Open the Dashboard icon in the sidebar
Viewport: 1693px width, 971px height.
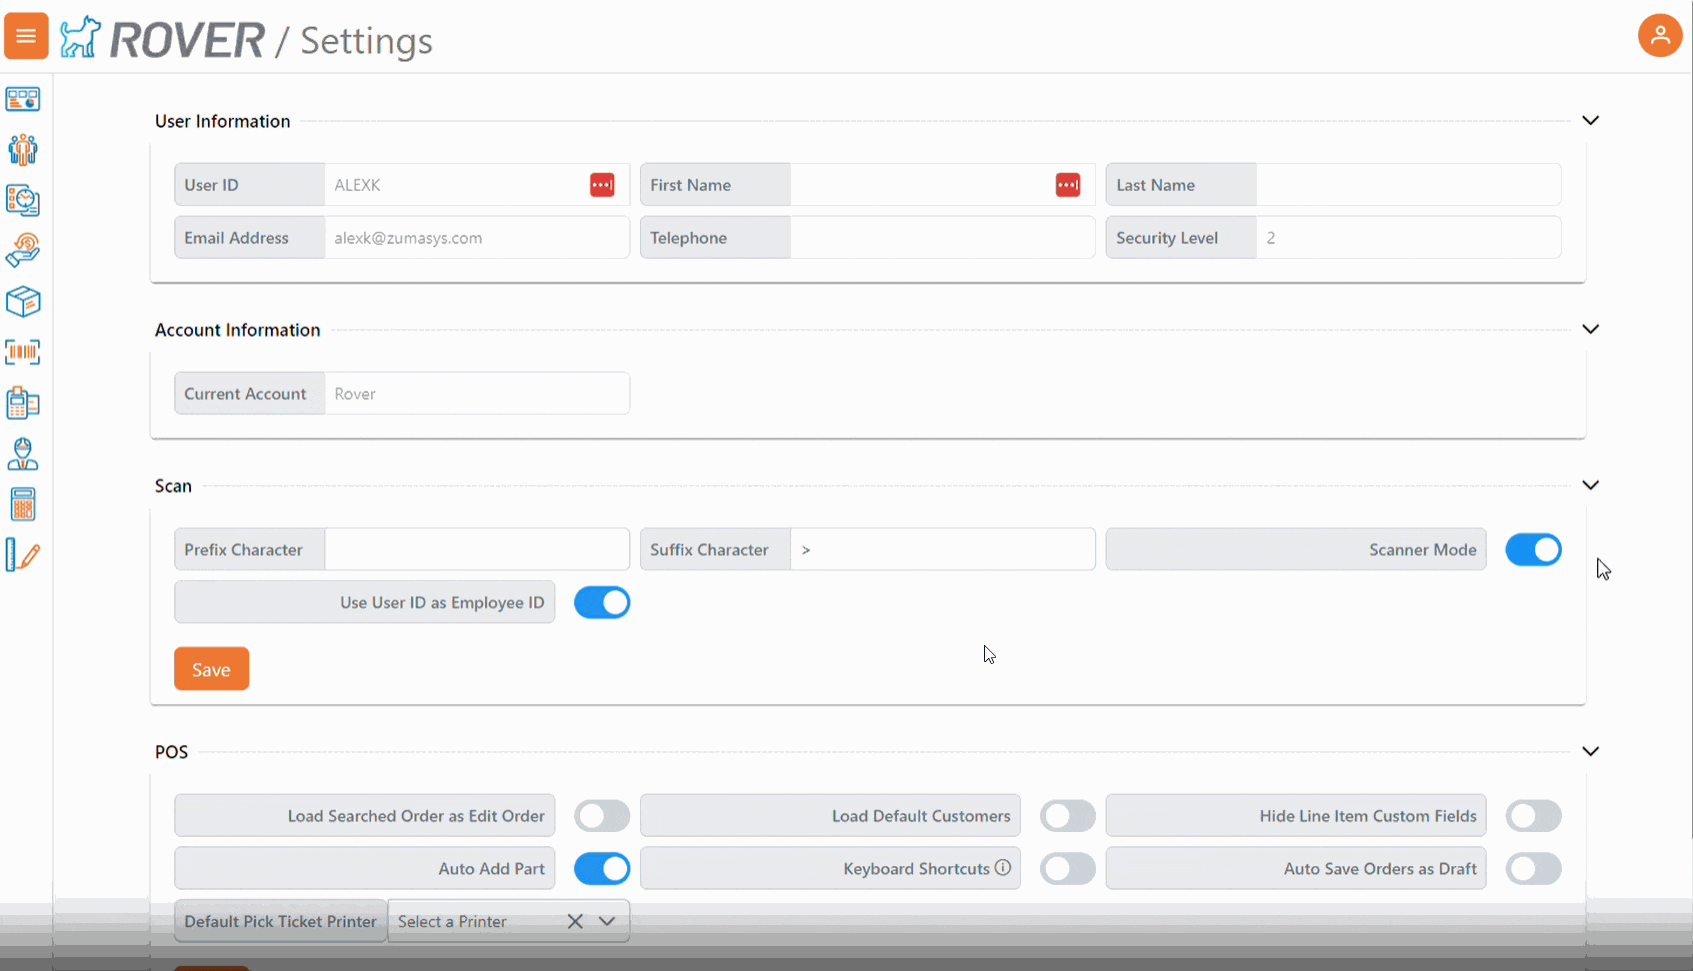23,99
